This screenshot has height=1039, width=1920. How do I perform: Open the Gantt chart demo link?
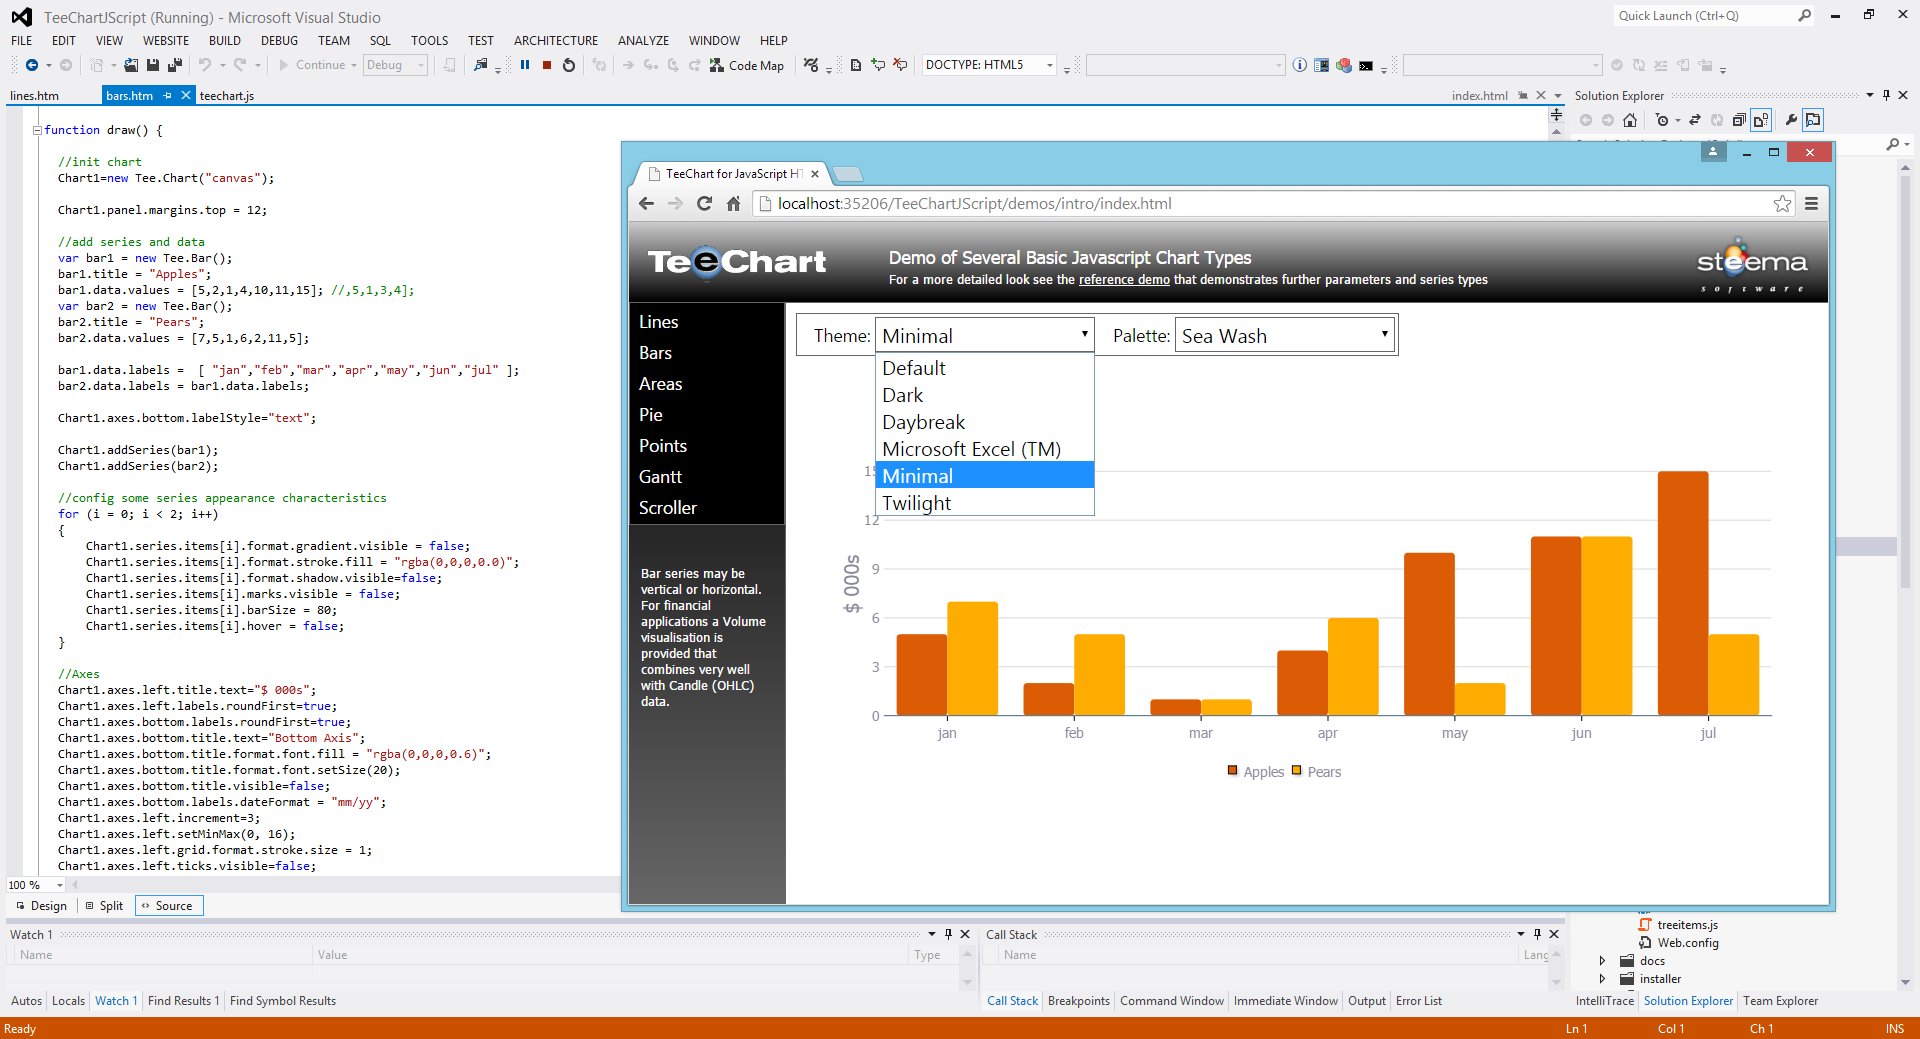click(x=660, y=477)
